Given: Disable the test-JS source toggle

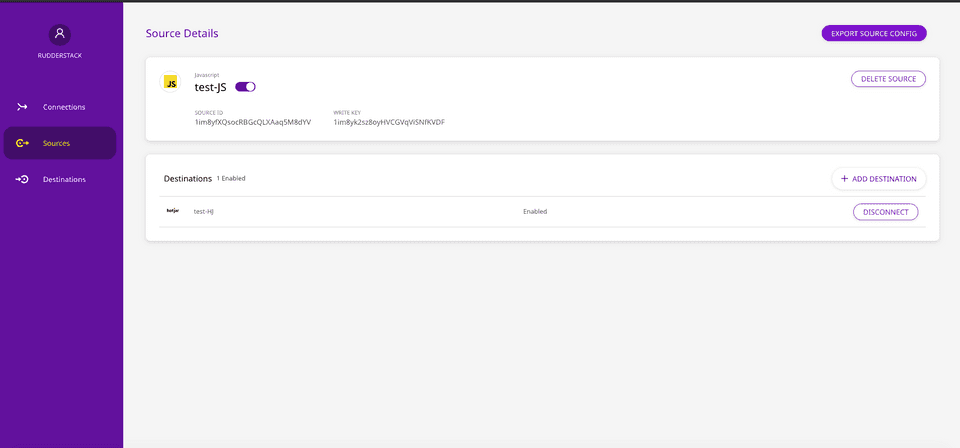Looking at the screenshot, I should pyautogui.click(x=245, y=87).
